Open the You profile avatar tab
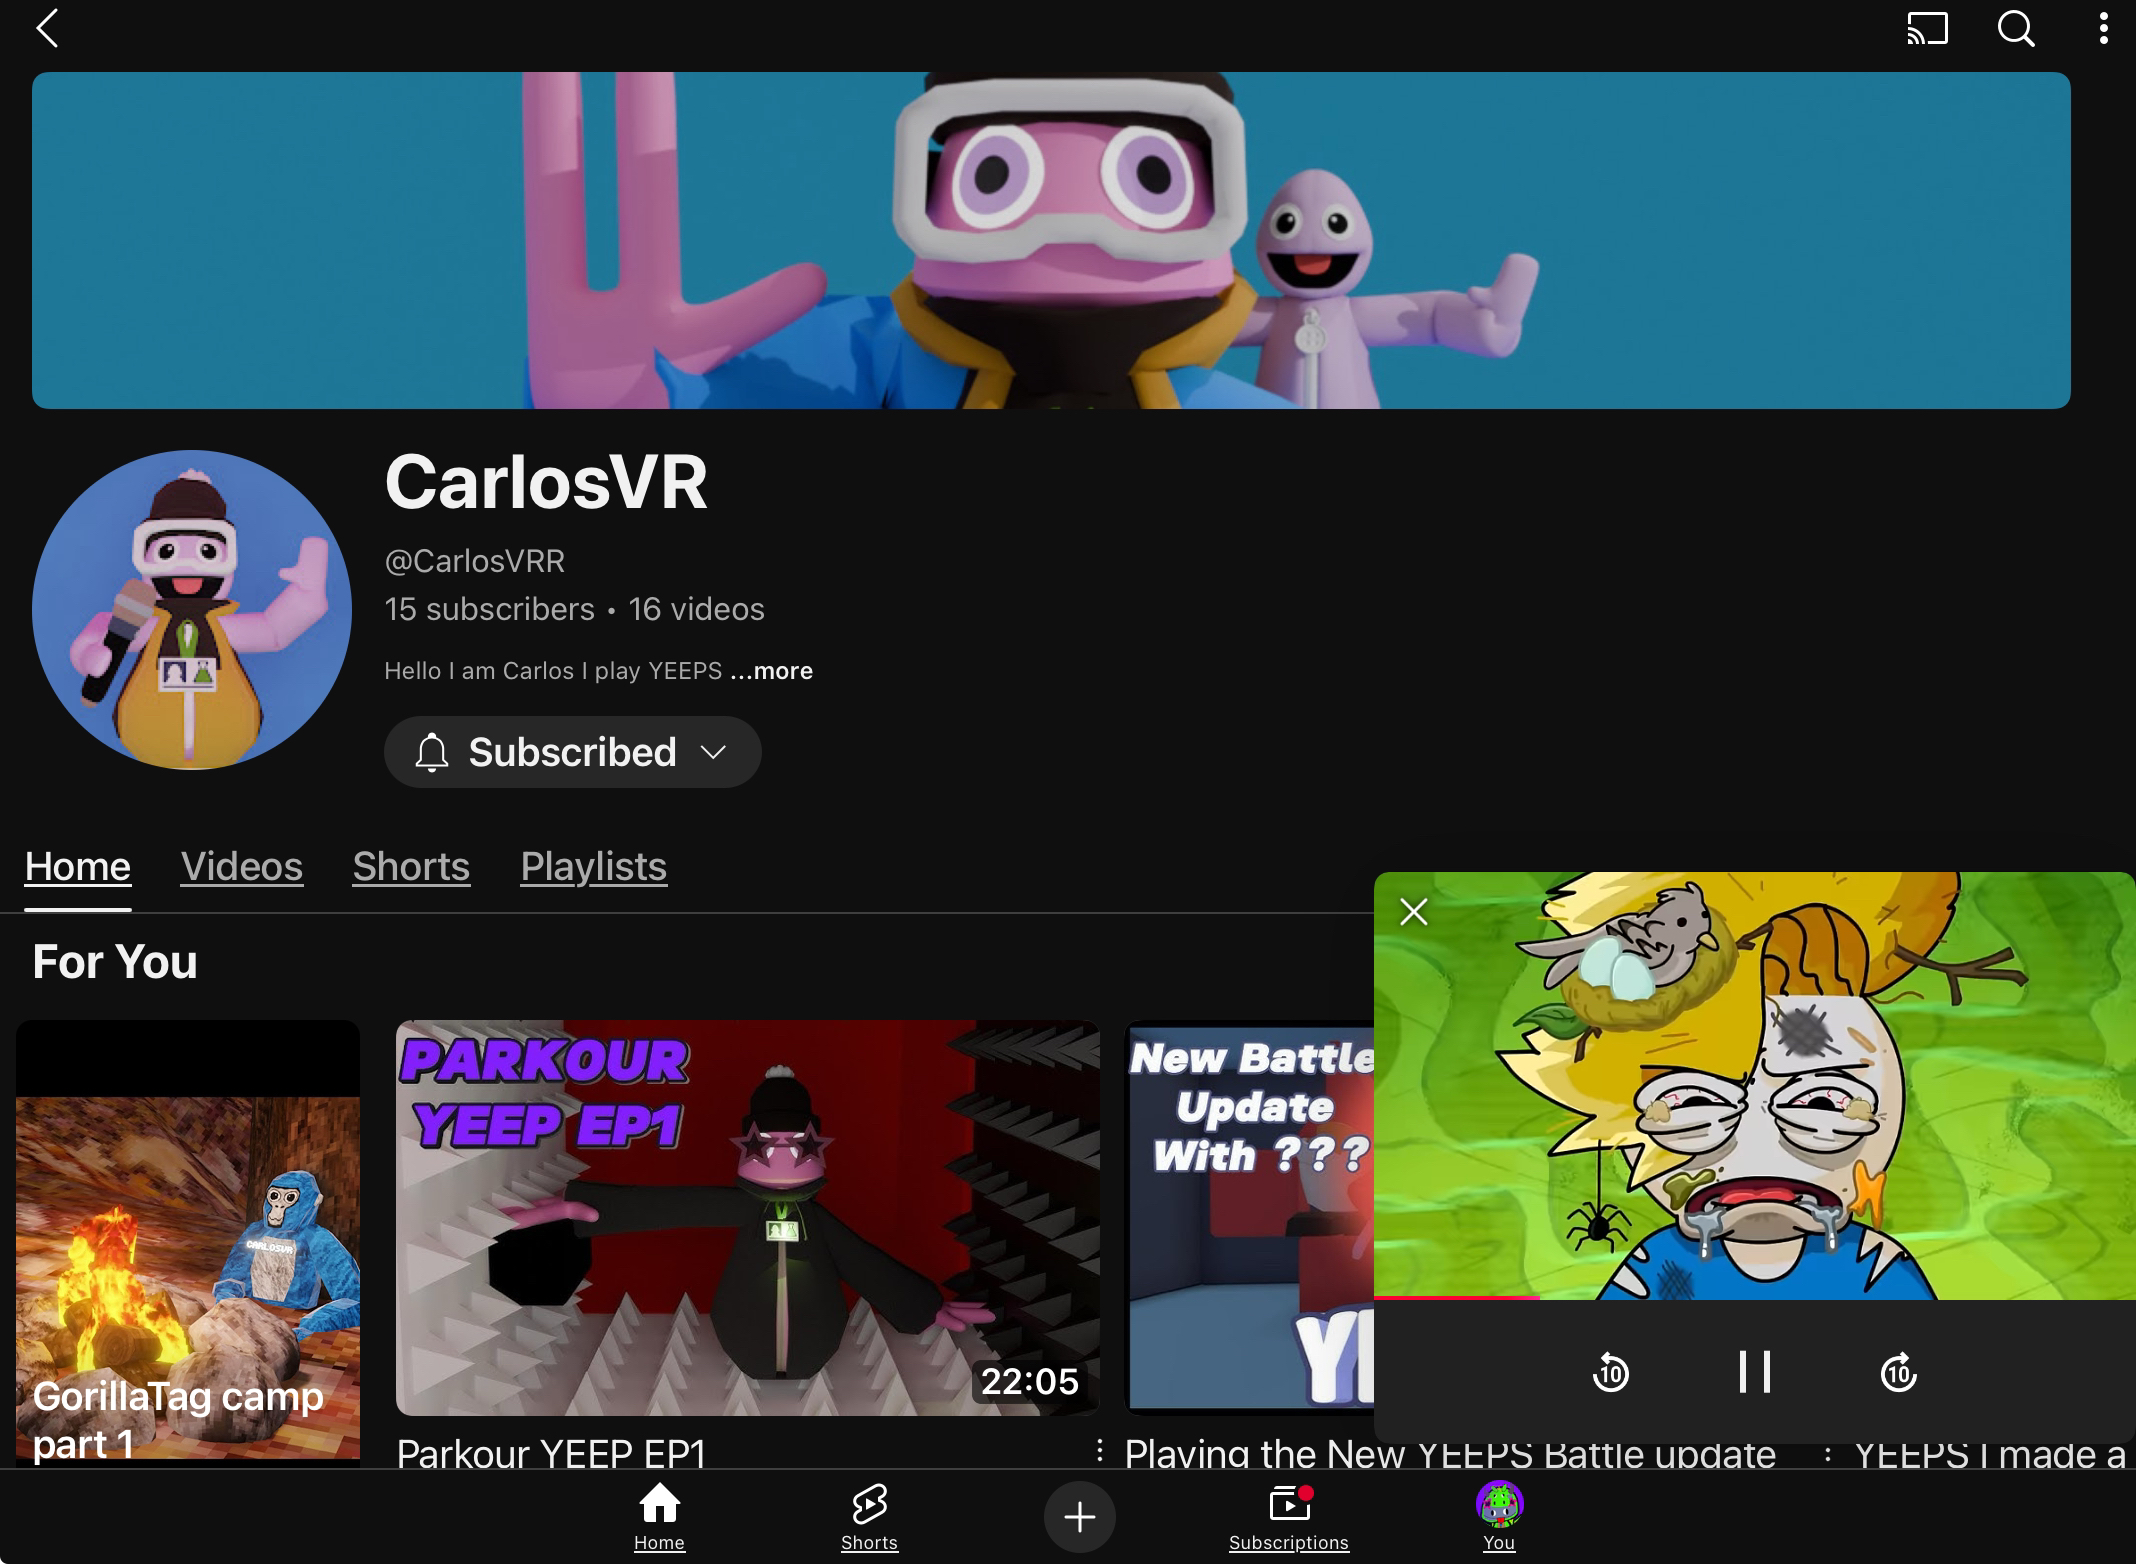Image resolution: width=2136 pixels, height=1564 pixels. 1499,1517
